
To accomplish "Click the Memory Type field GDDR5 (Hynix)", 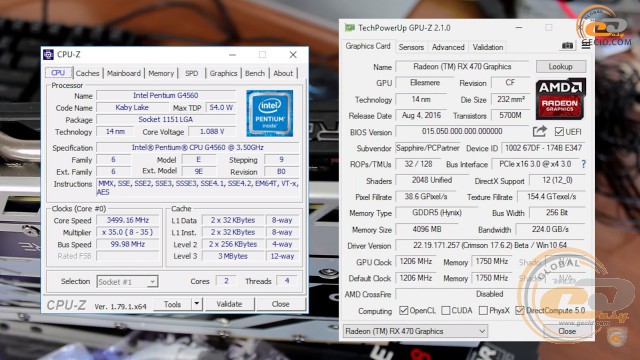I will (x=437, y=213).
